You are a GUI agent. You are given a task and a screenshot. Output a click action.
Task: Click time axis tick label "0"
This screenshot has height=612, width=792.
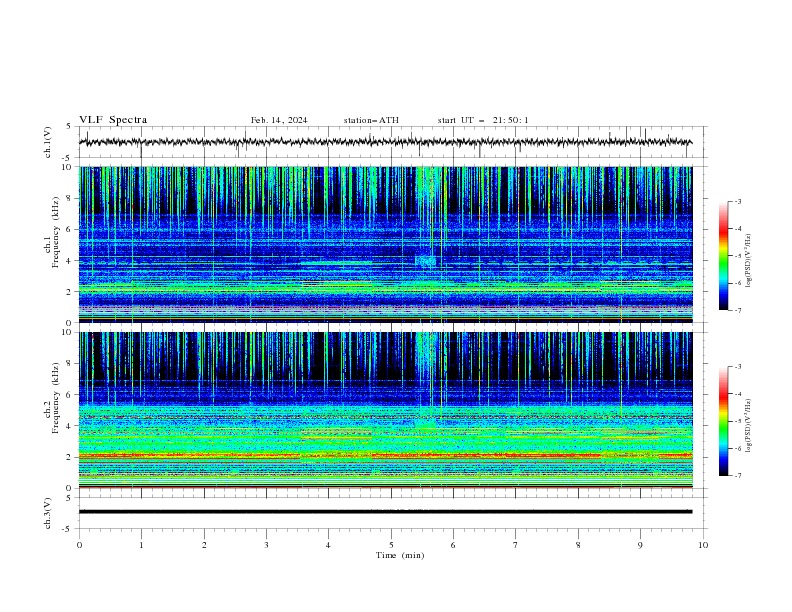[x=79, y=545]
